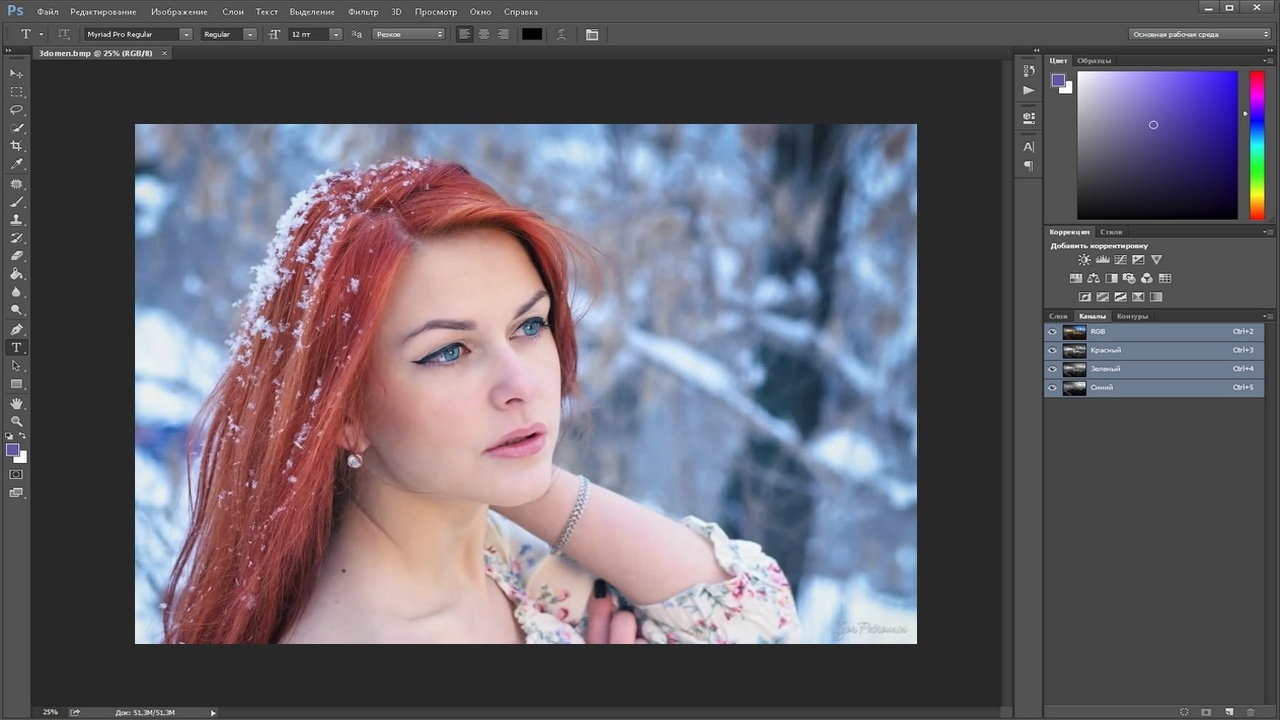Screen dimensions: 1280x720
Task: Select the Pen tool
Action: point(16,330)
